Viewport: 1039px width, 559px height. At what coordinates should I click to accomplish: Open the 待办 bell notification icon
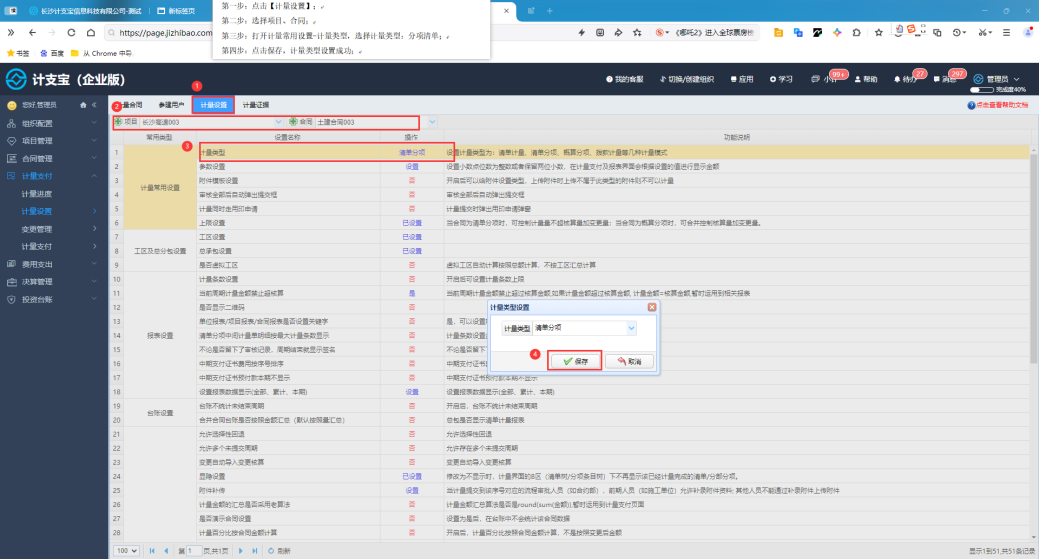(x=897, y=79)
